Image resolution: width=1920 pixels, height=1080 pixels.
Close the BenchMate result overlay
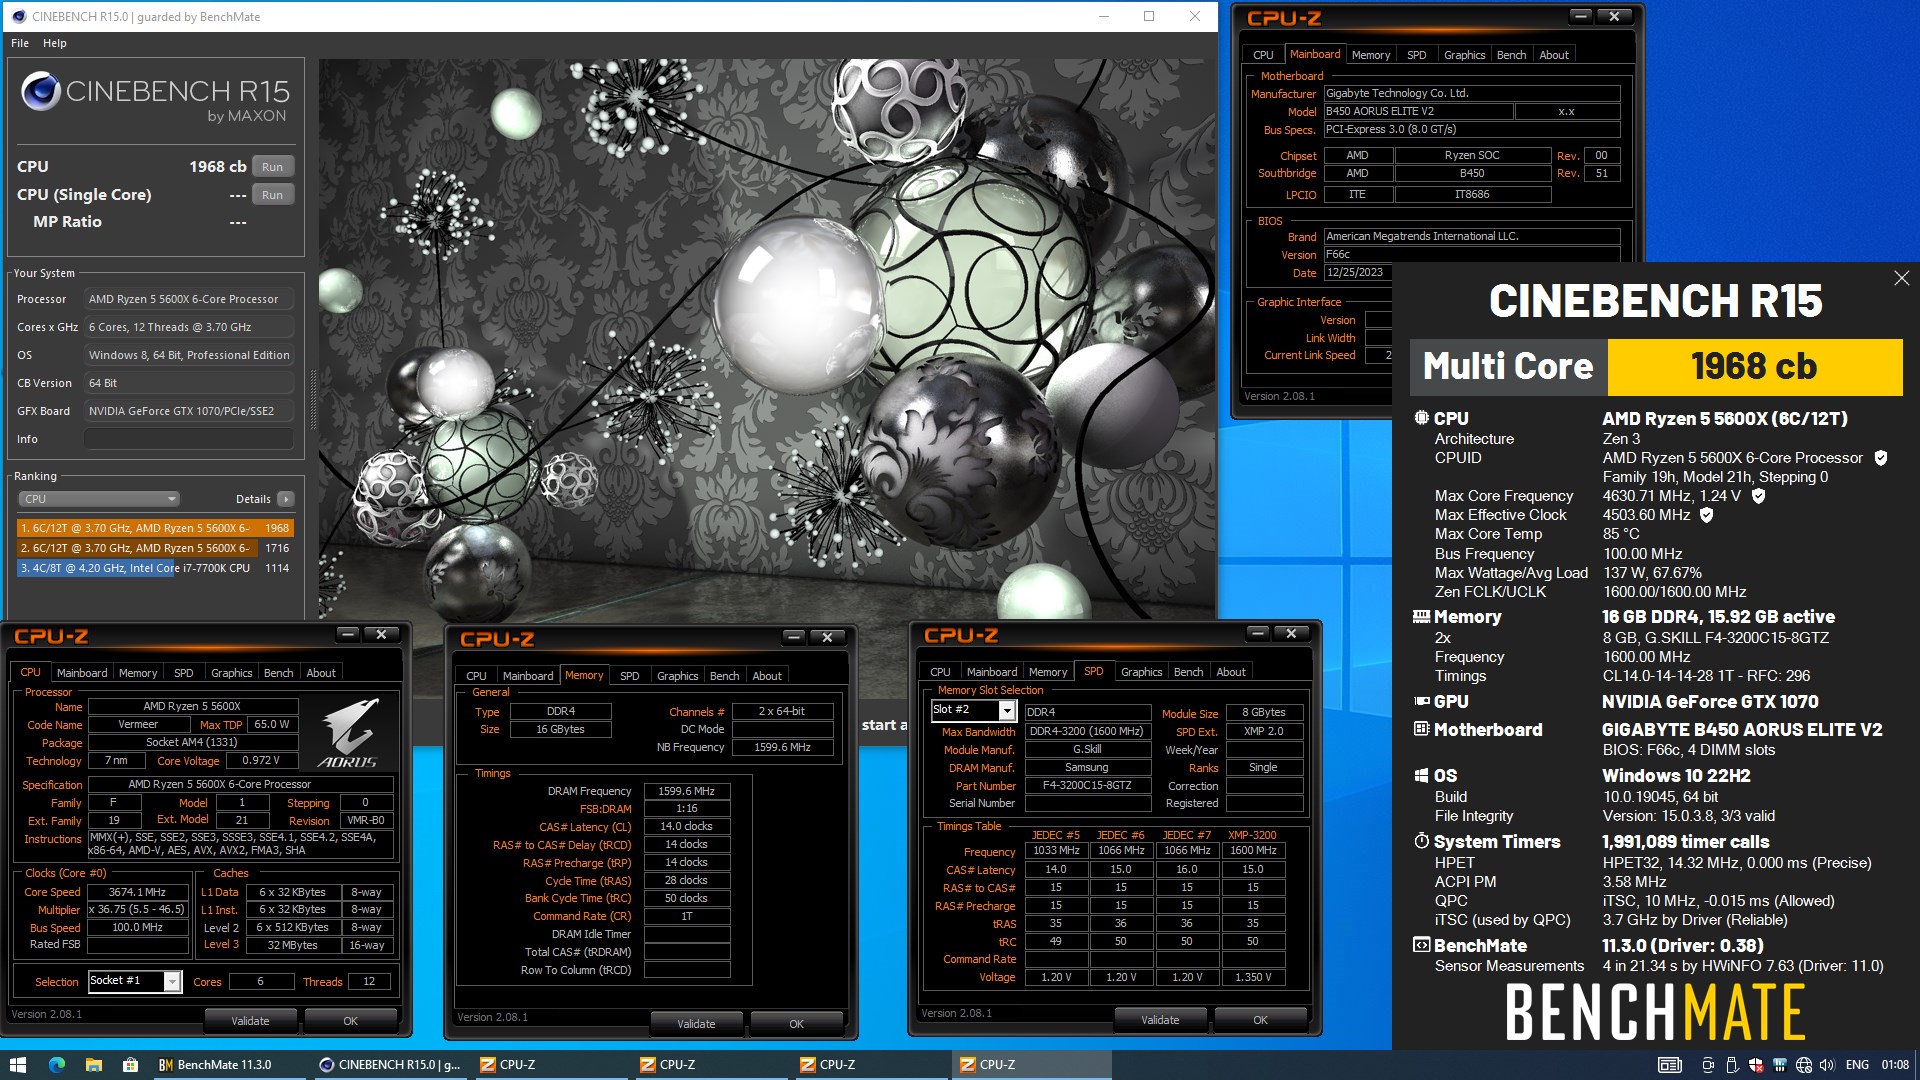(1901, 279)
